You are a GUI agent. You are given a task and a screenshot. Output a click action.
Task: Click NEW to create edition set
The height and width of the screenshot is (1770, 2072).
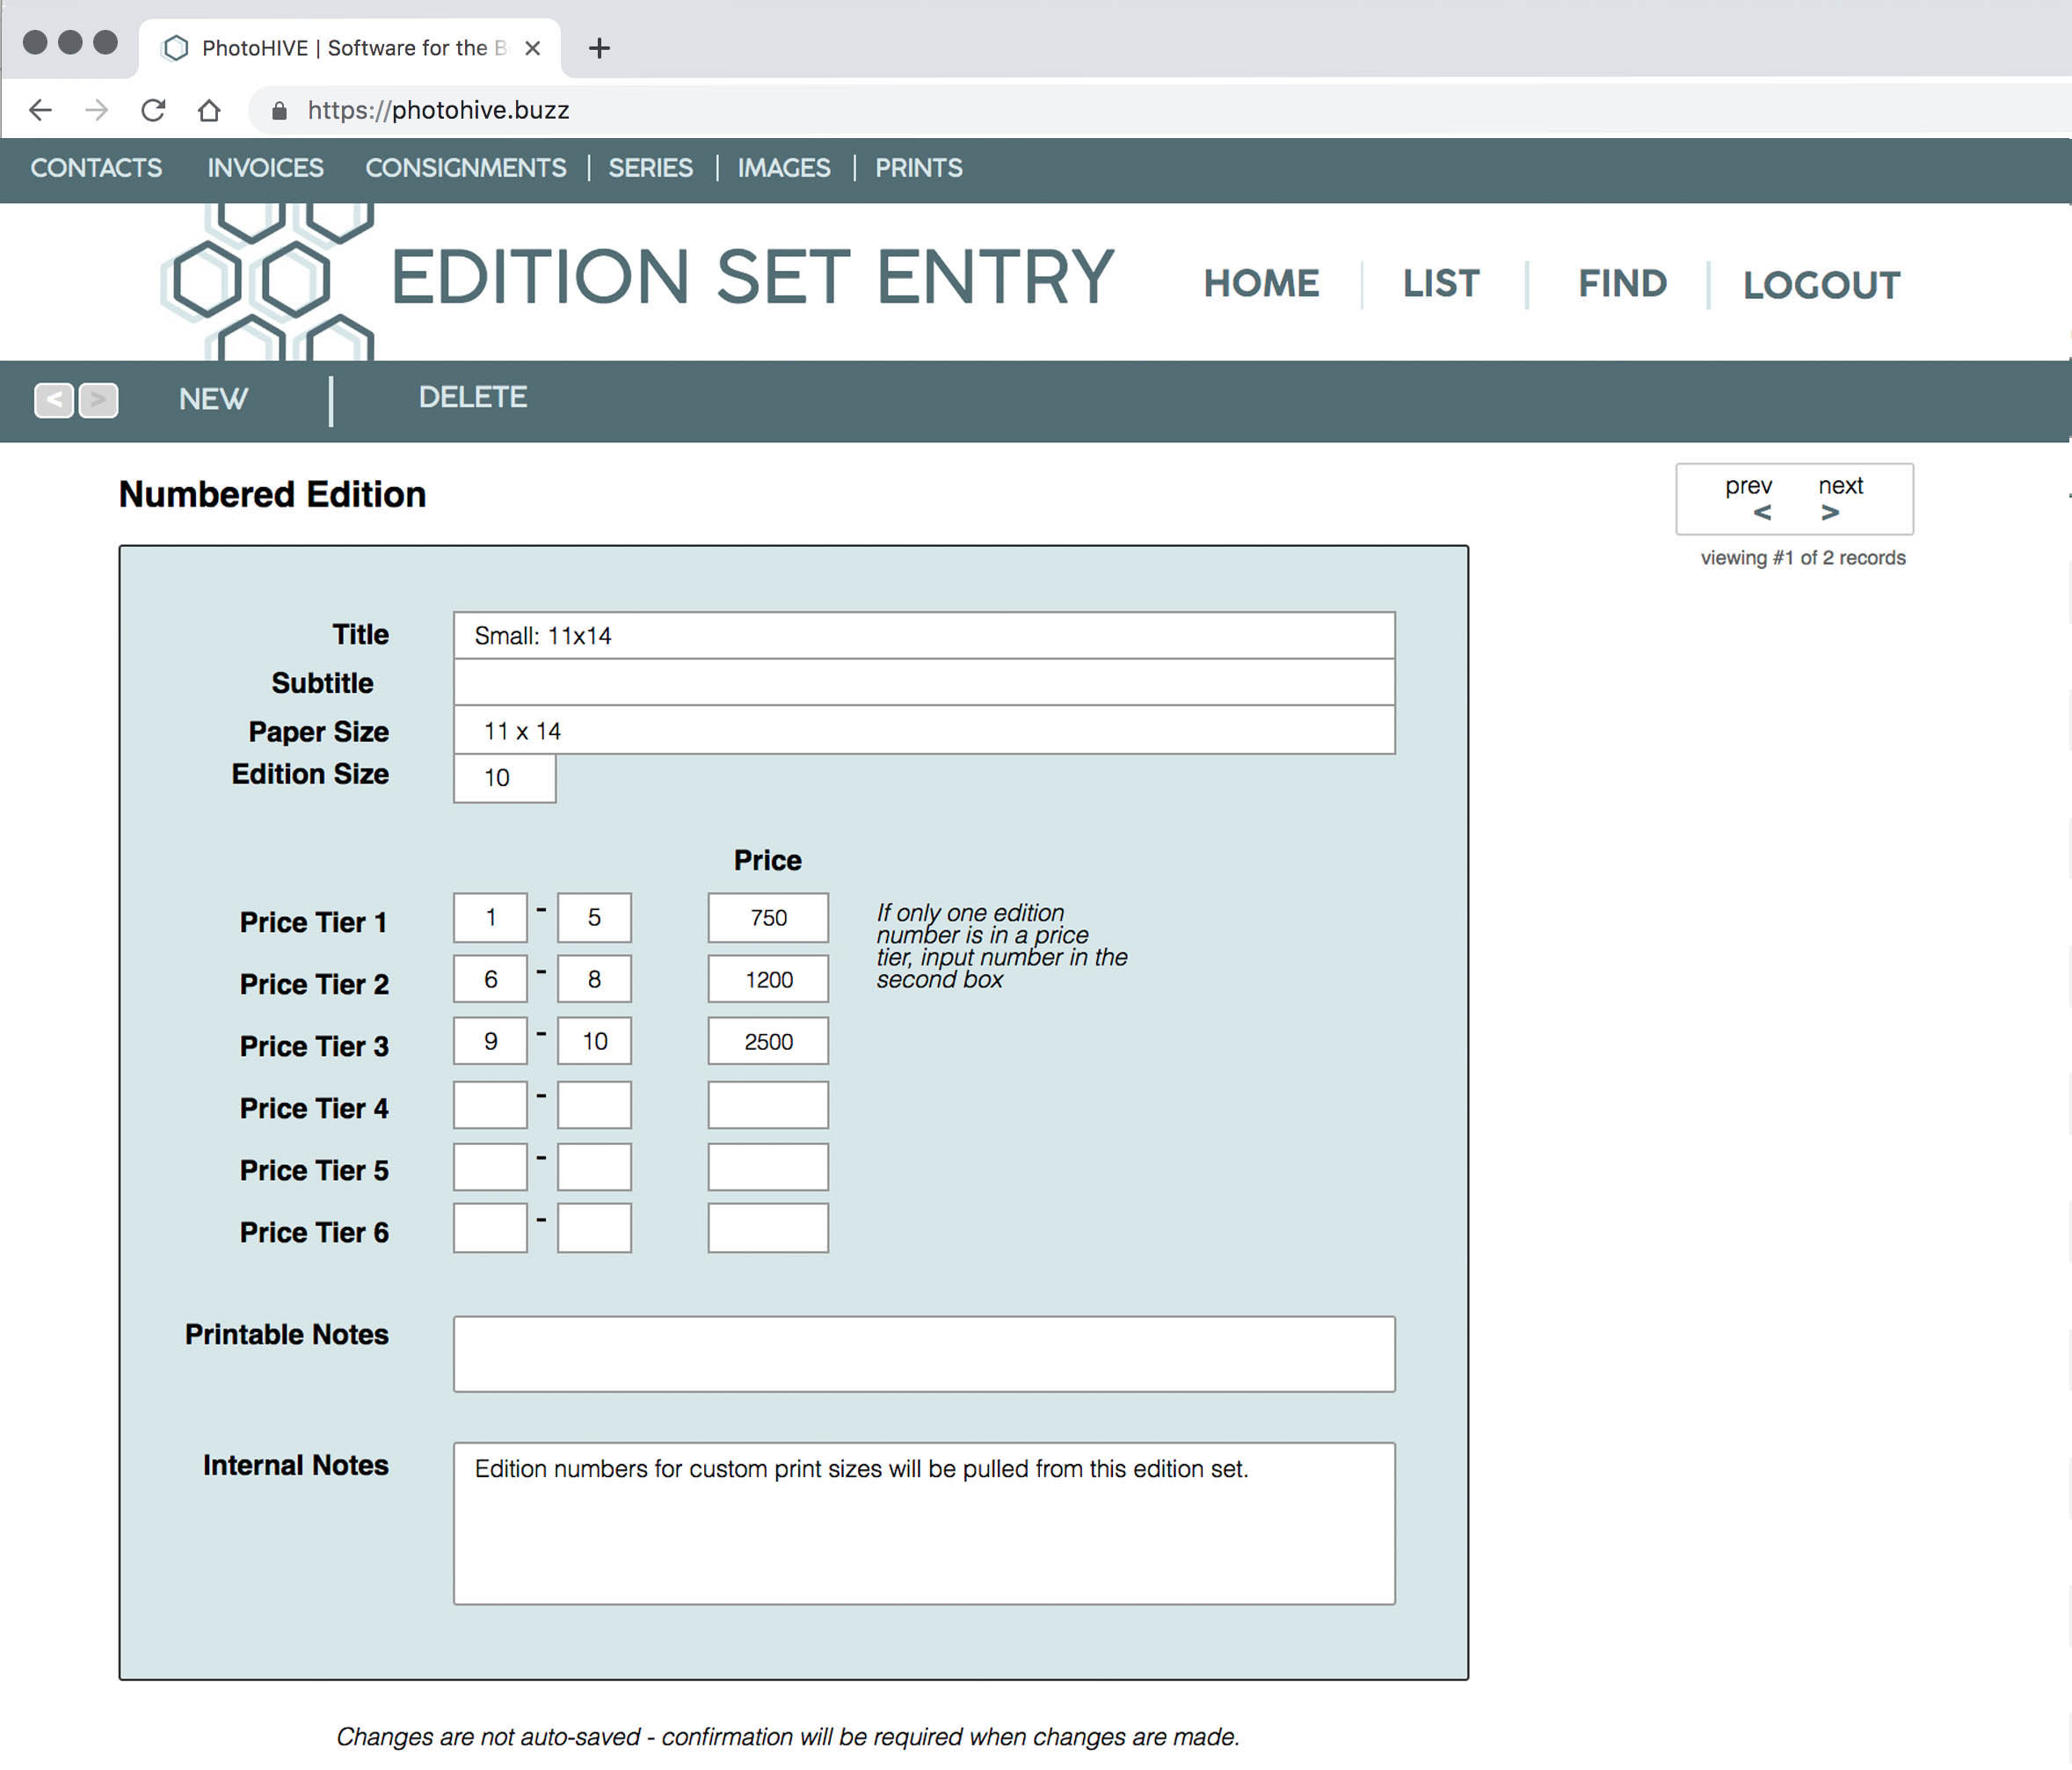coord(213,399)
